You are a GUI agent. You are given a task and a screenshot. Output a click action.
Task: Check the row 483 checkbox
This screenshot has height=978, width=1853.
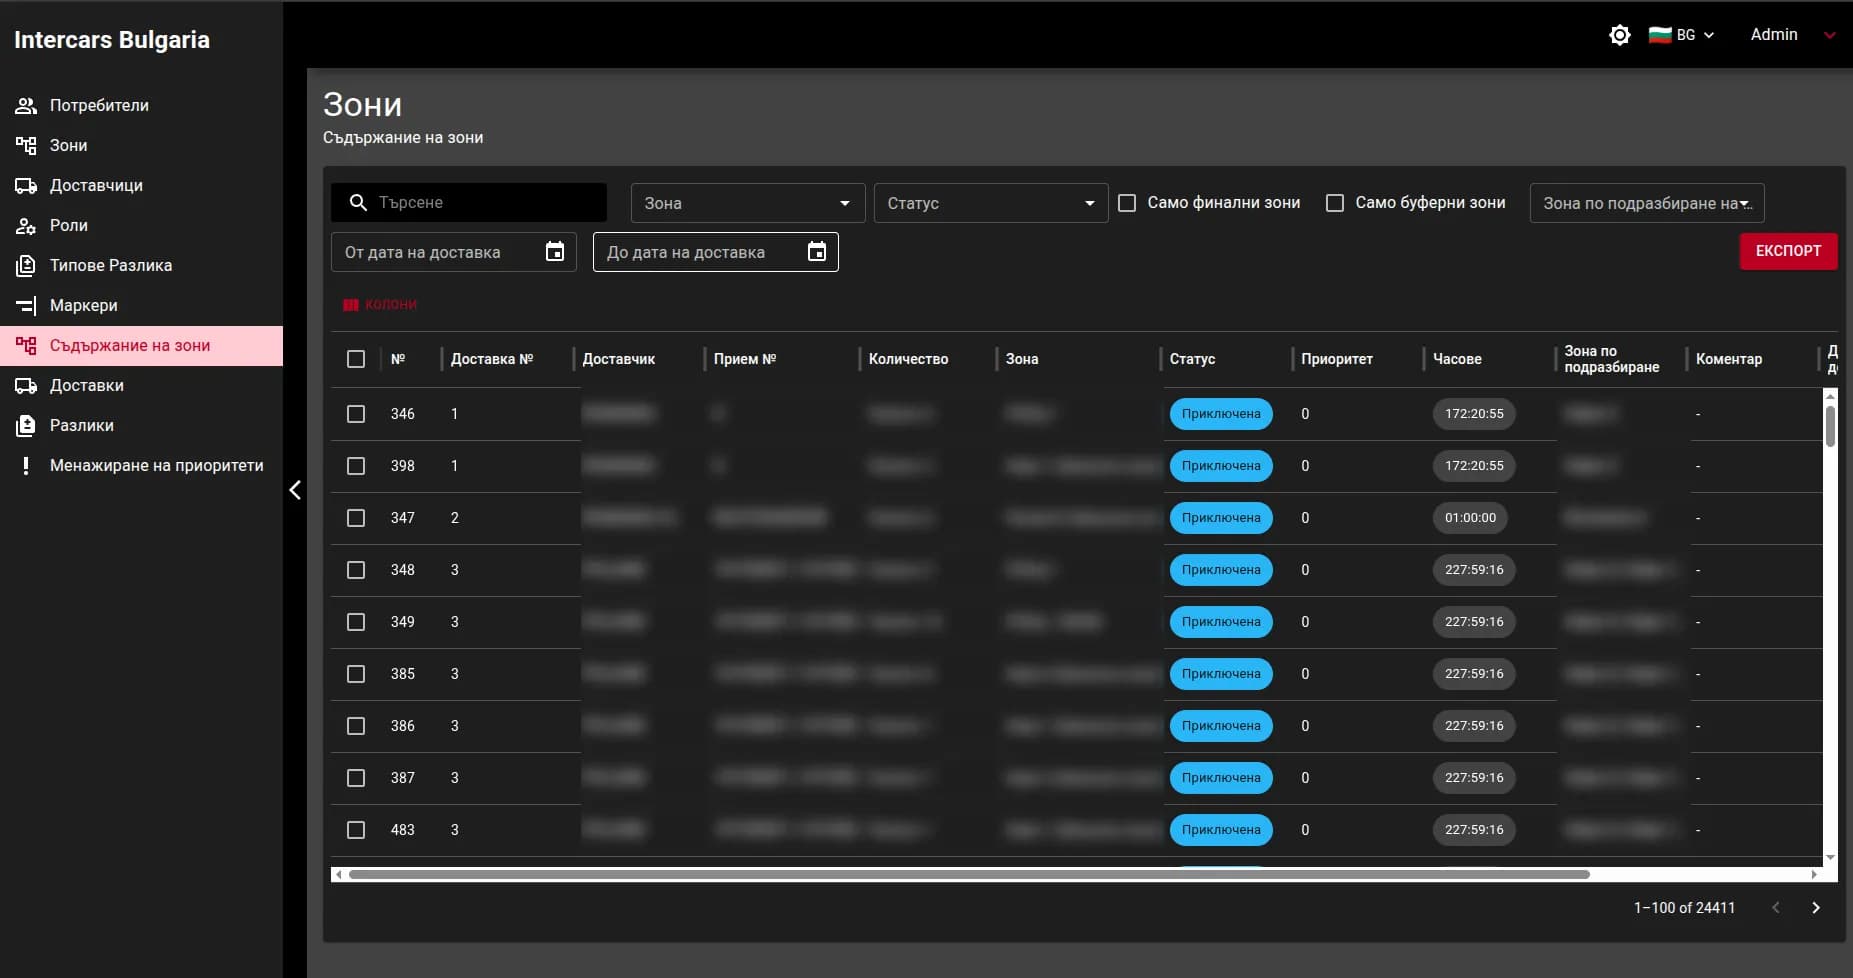tap(356, 830)
